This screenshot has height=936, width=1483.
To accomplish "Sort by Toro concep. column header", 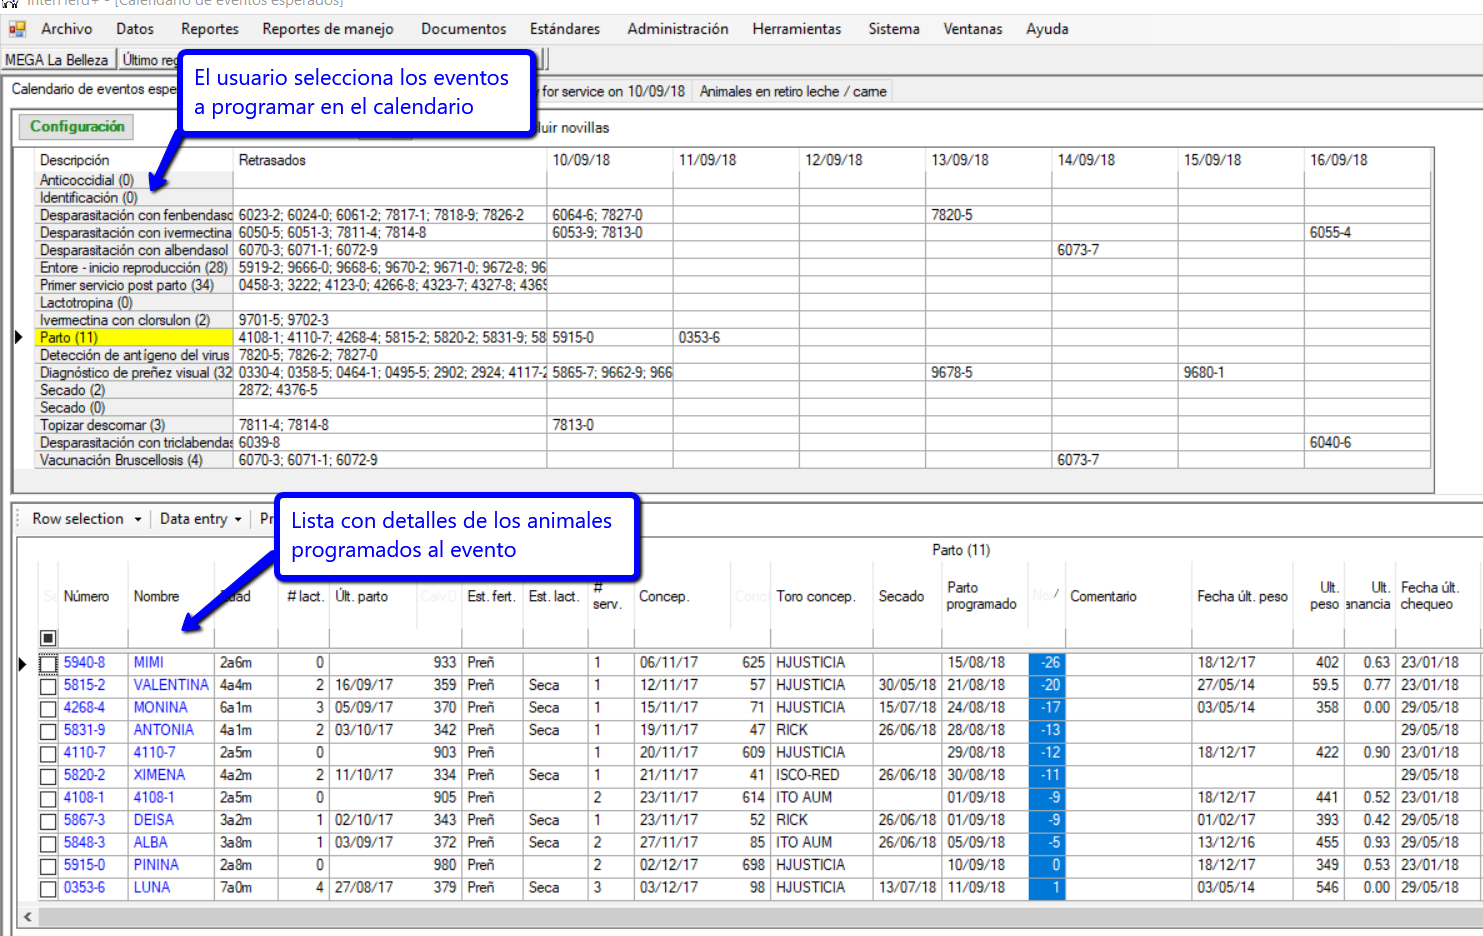I will tap(815, 596).
